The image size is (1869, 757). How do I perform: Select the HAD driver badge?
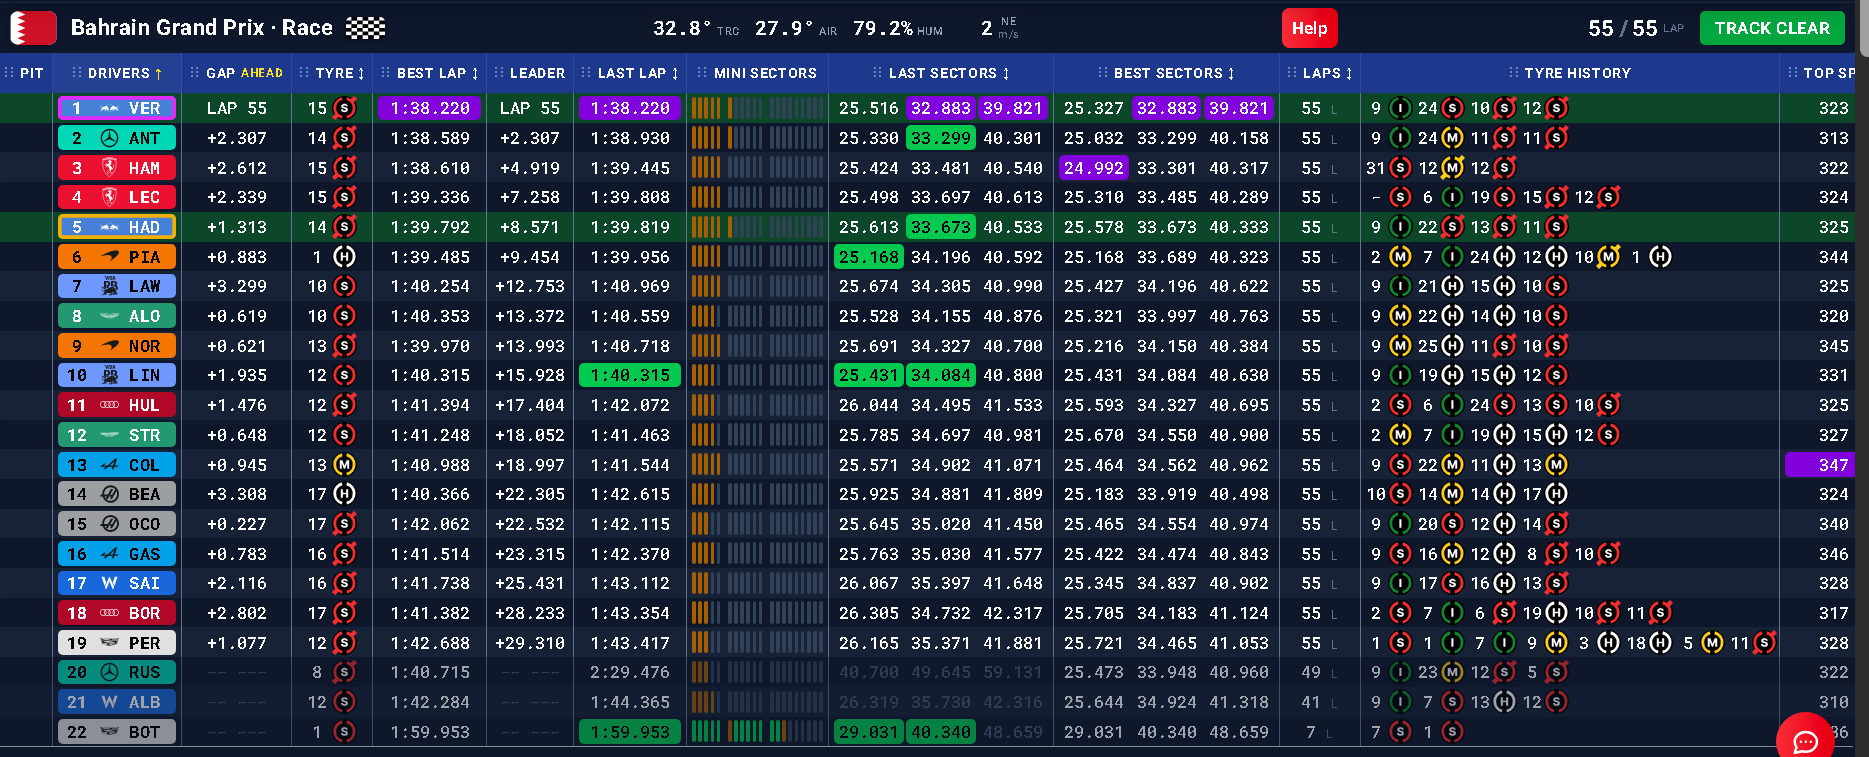click(x=117, y=227)
